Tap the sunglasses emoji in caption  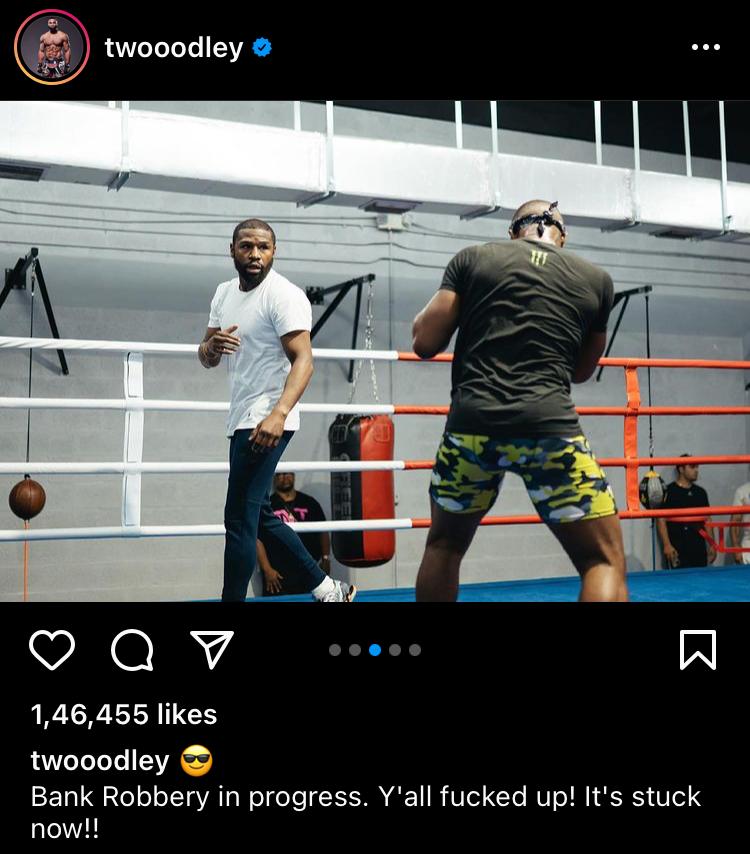point(196,760)
